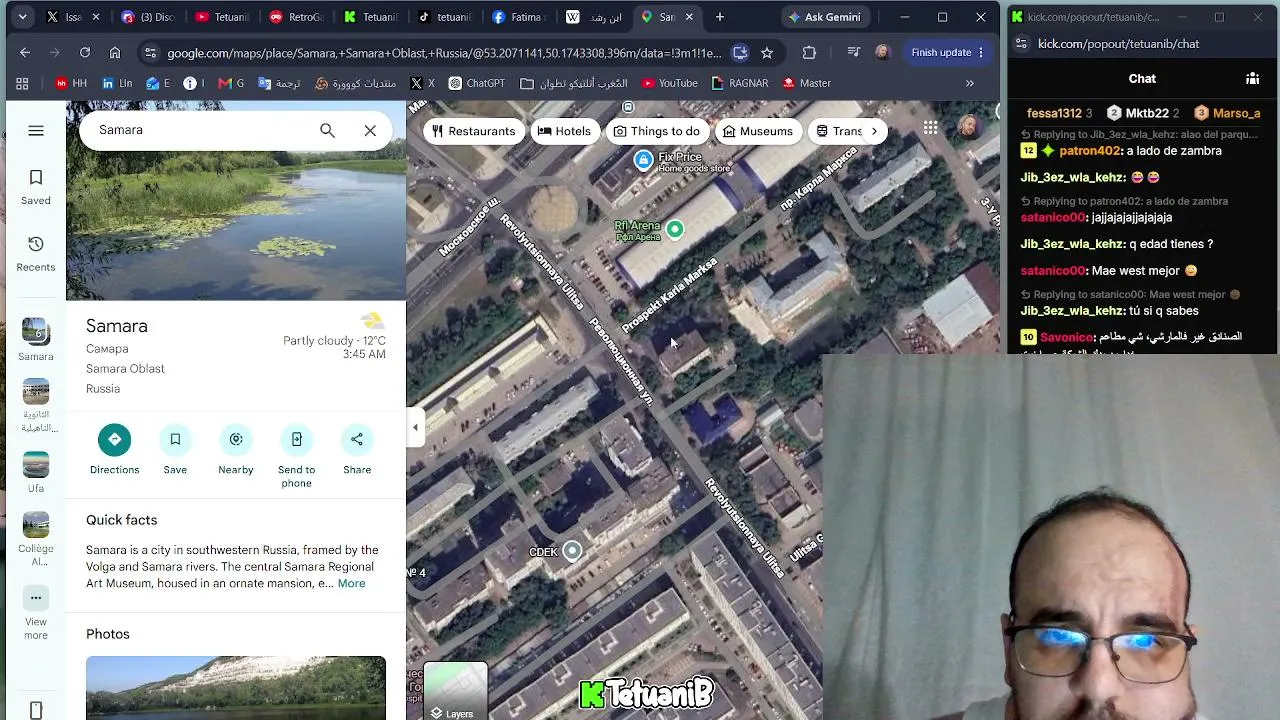The image size is (1280, 720).
Task: Collapse the Maps side panel
Action: pos(415,428)
